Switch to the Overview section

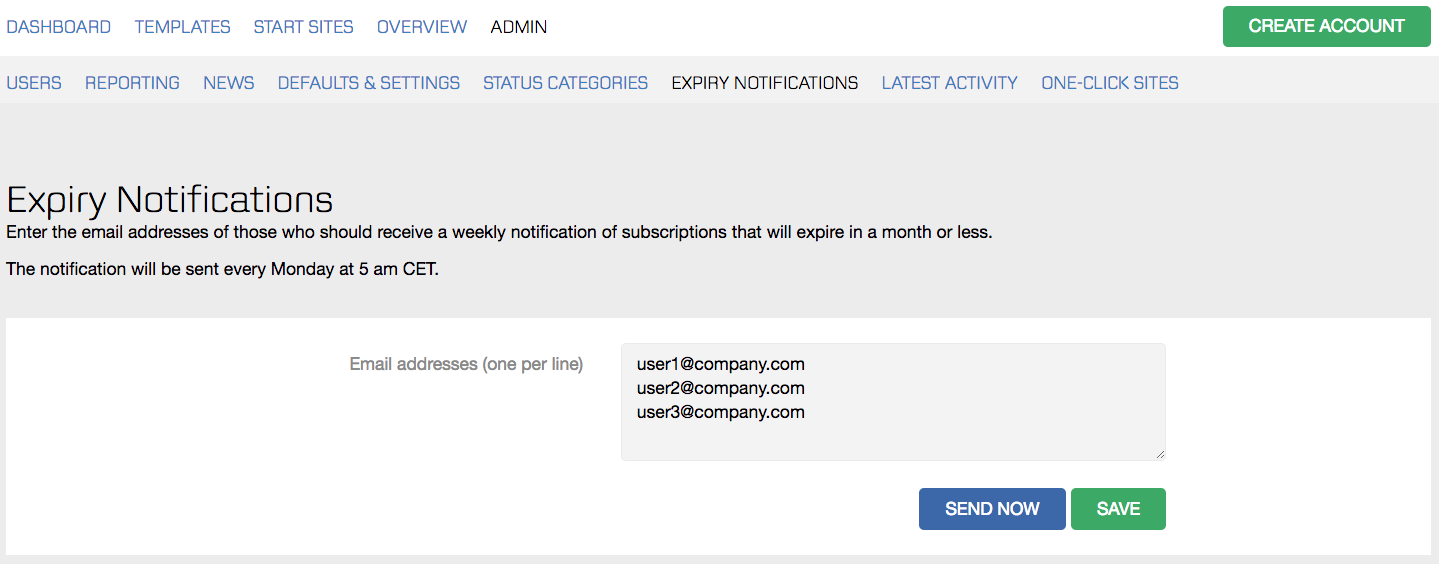(x=422, y=27)
